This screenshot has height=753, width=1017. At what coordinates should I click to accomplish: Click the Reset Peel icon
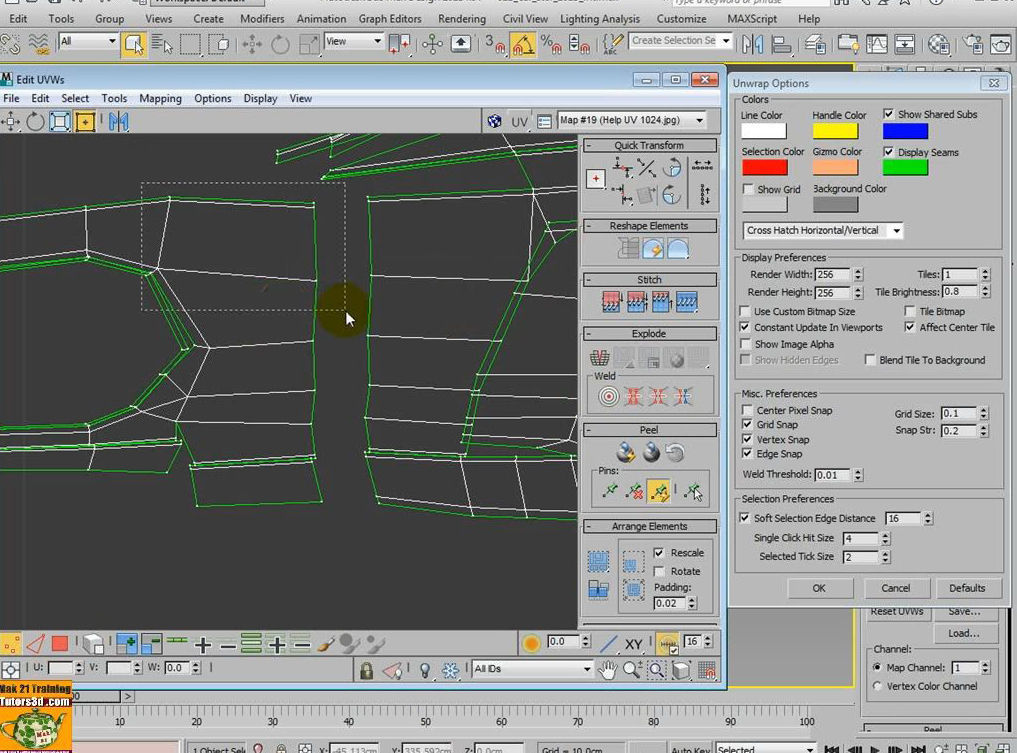[675, 452]
